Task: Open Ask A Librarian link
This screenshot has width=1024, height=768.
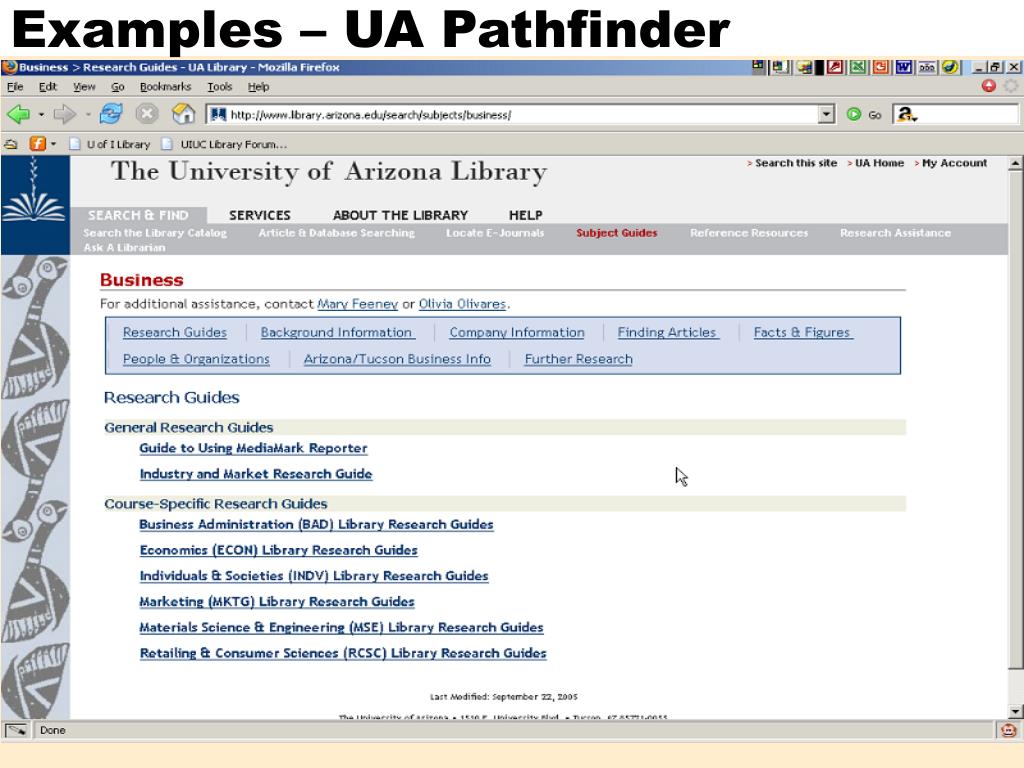Action: (124, 248)
